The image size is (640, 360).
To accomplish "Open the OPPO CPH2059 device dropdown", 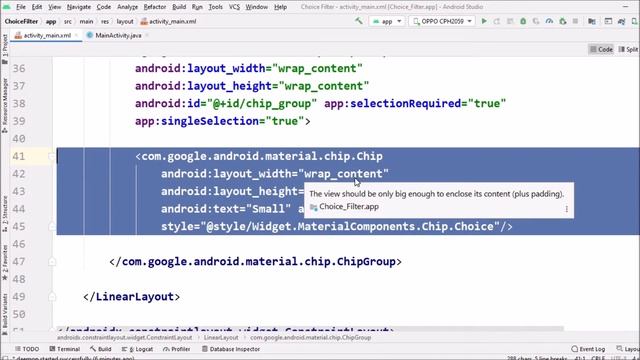I will click(442, 21).
